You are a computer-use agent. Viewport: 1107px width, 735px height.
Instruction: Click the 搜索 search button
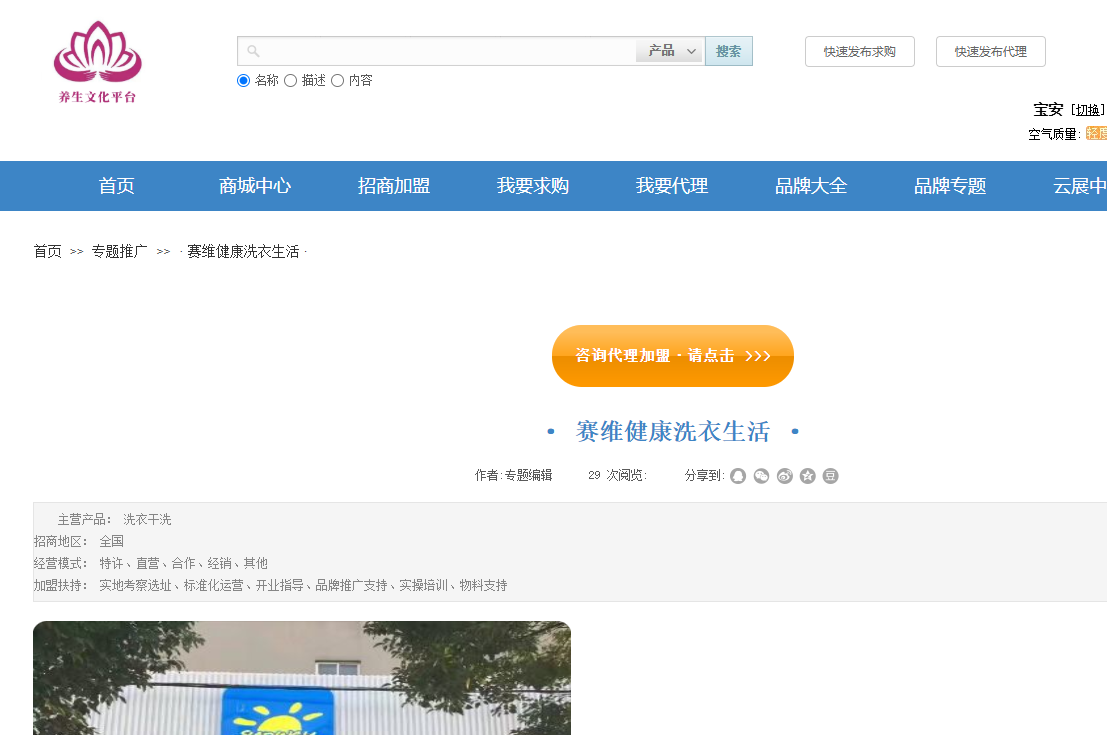(x=729, y=51)
